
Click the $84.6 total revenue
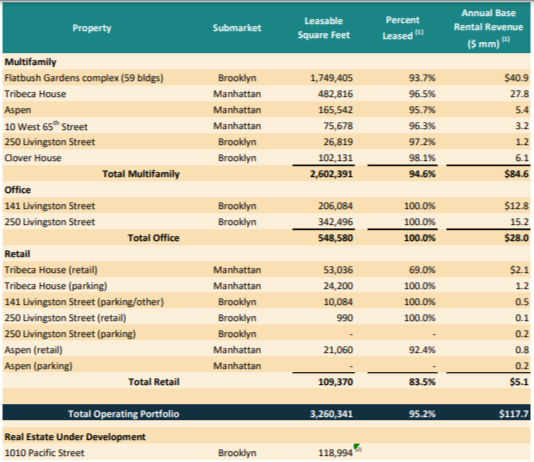coord(516,174)
